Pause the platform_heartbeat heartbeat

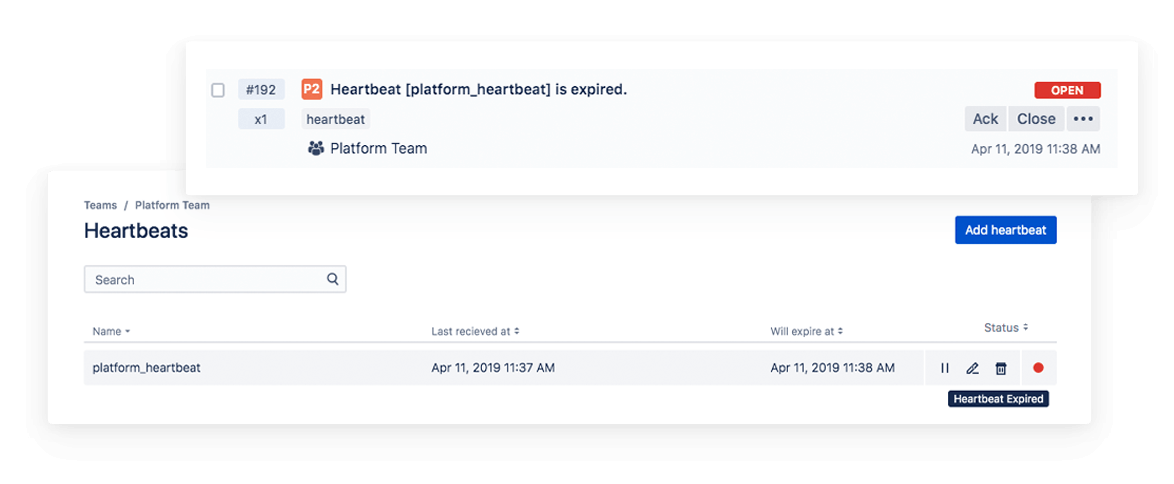point(945,368)
